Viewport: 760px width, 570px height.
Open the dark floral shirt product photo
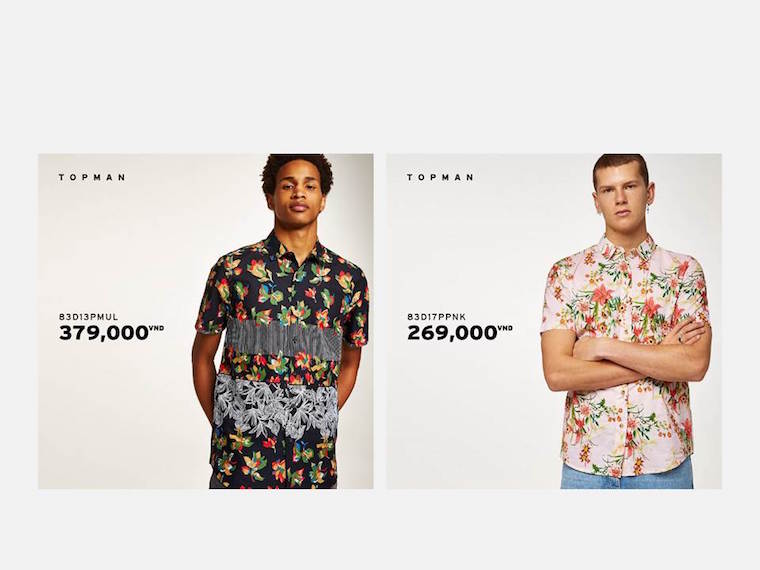click(x=280, y=321)
